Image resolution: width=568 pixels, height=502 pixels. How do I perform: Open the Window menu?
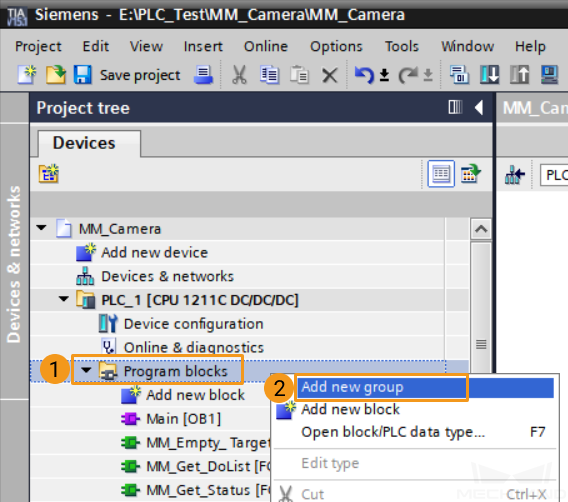[x=467, y=46]
